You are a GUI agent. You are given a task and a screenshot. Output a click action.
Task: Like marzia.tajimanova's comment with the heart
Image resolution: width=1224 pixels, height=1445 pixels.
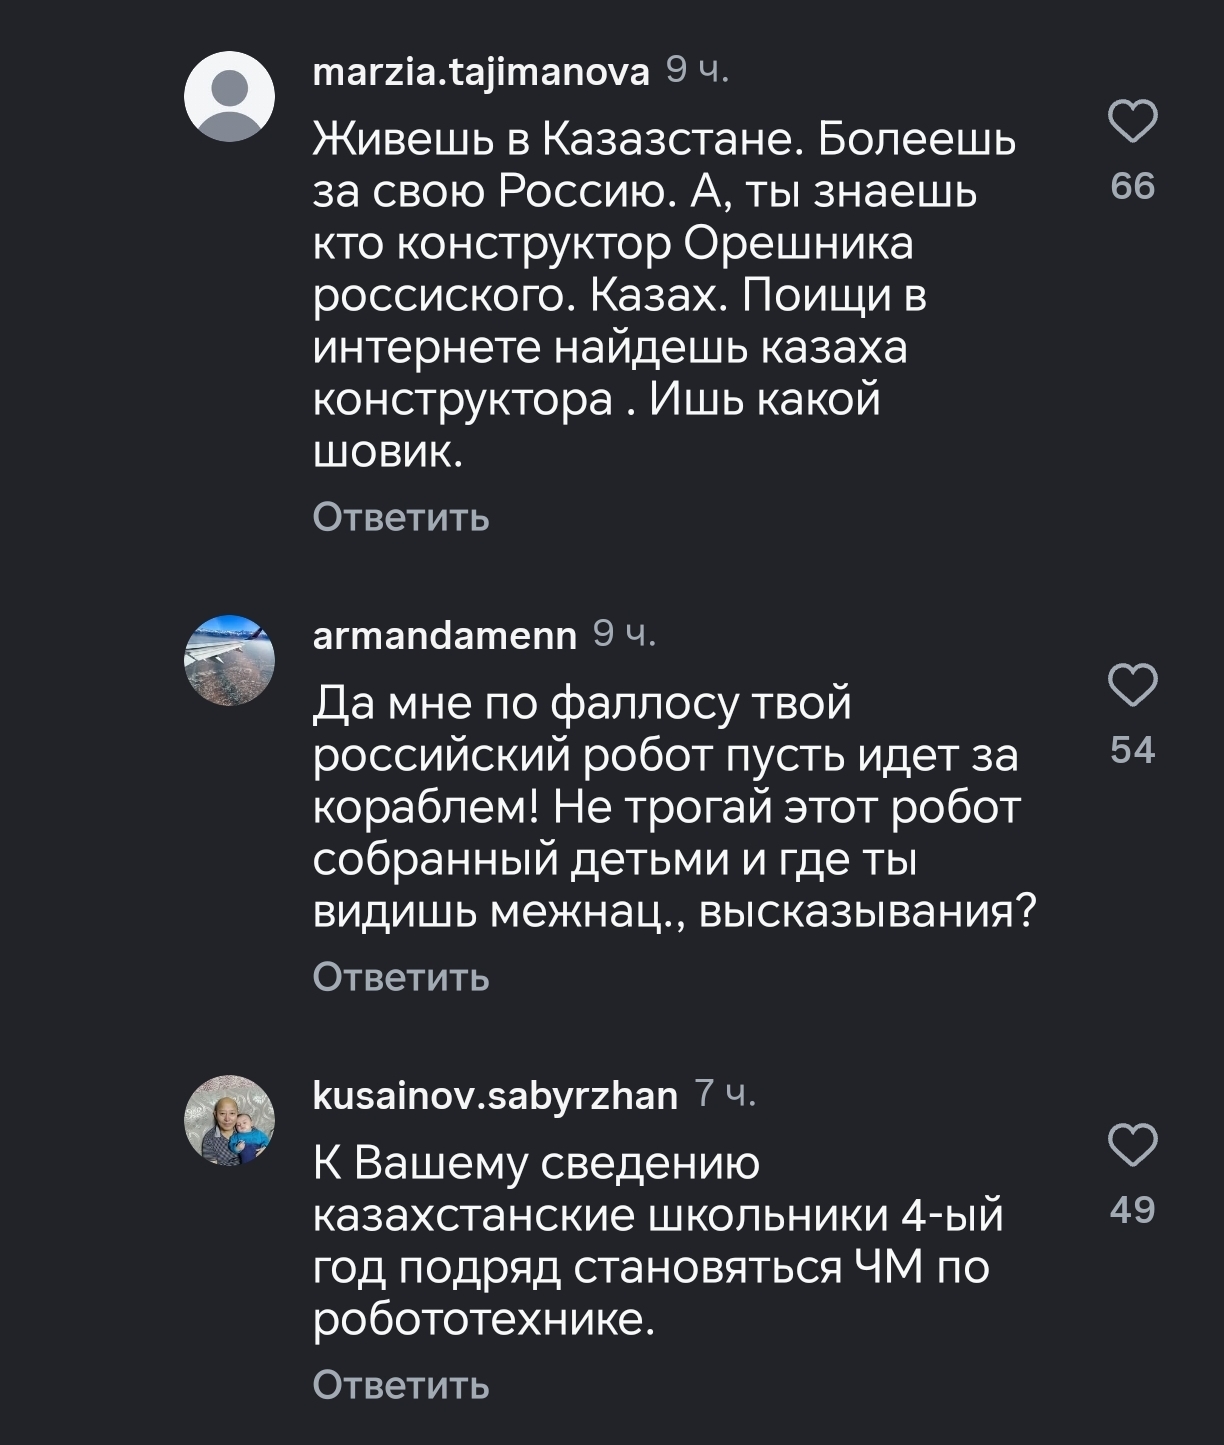[1133, 122]
